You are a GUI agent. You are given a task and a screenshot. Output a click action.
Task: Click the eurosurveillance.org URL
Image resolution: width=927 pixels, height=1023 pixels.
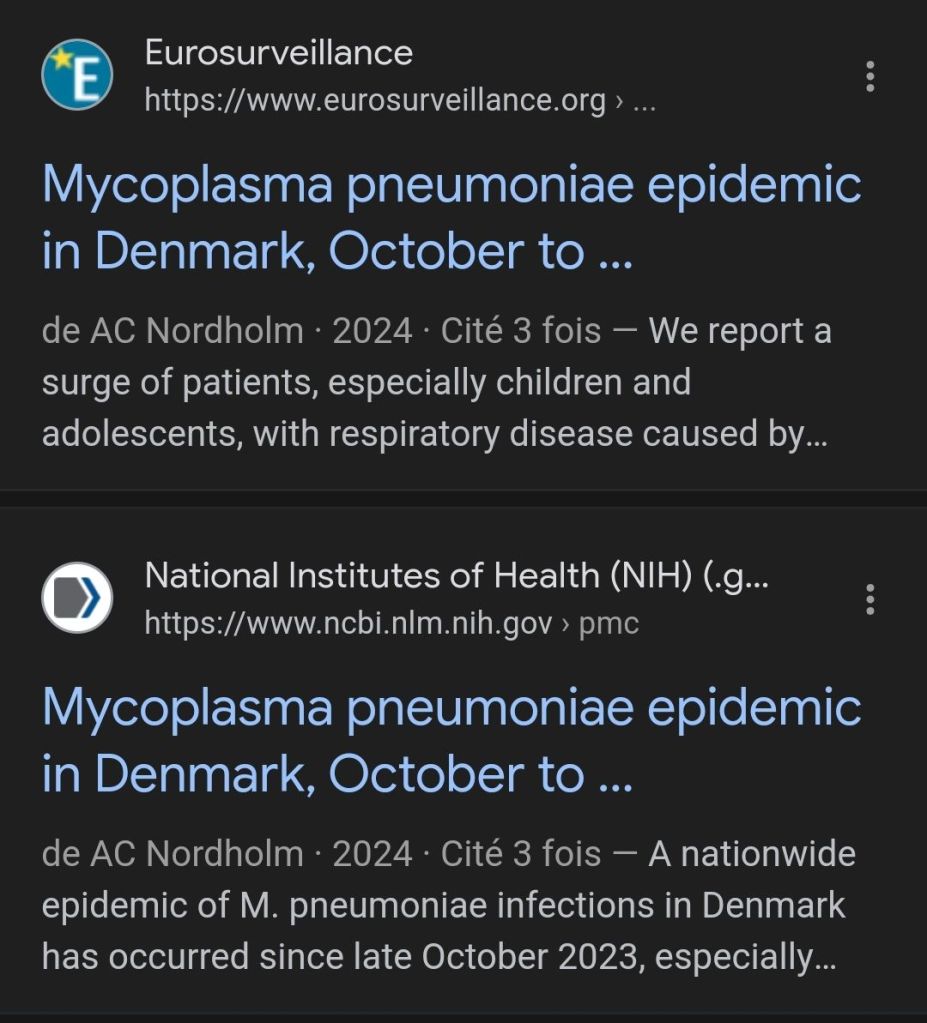tap(375, 101)
